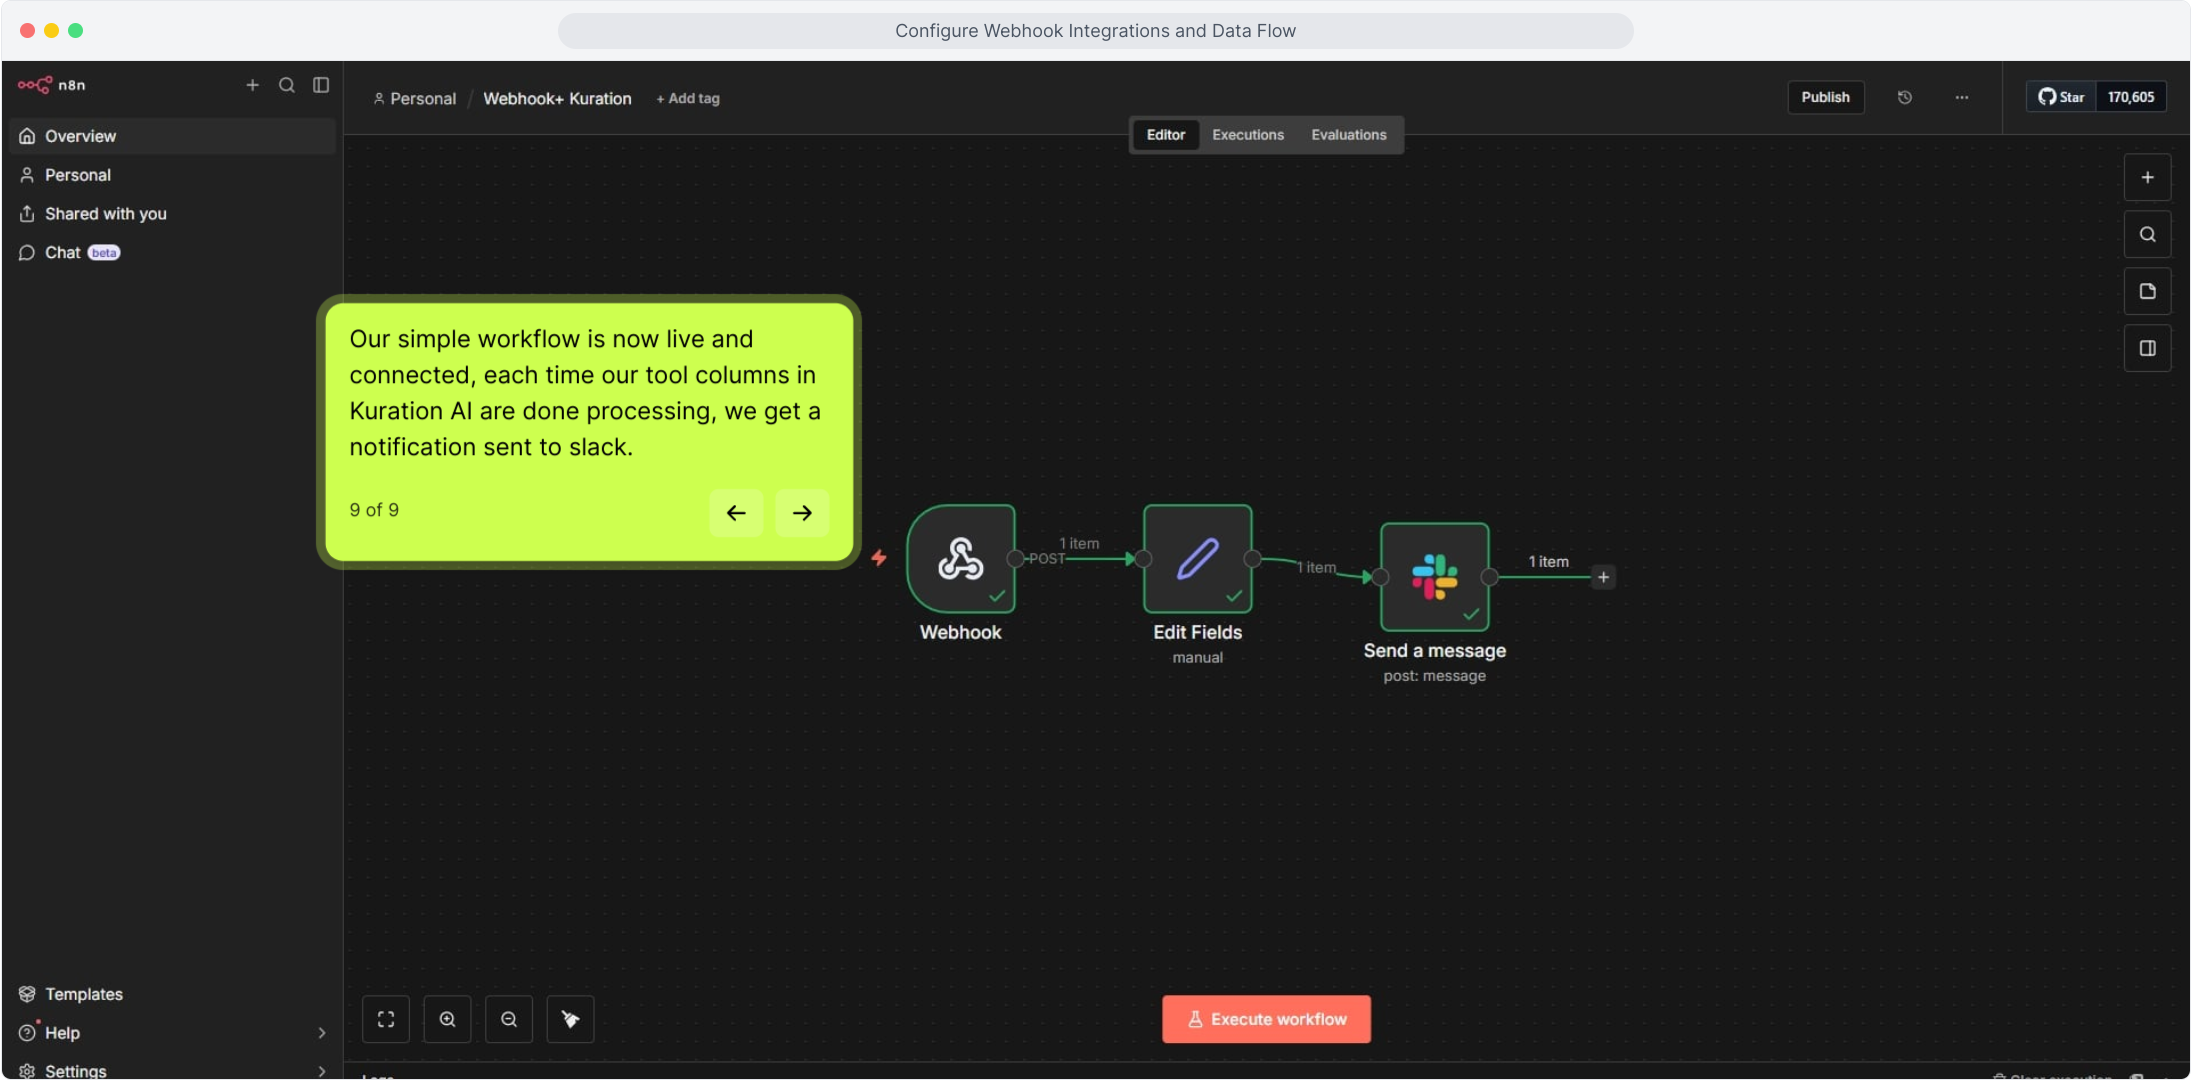Click the workflow name Webhook+ Kuration
This screenshot has width=2192, height=1080.
click(x=557, y=99)
